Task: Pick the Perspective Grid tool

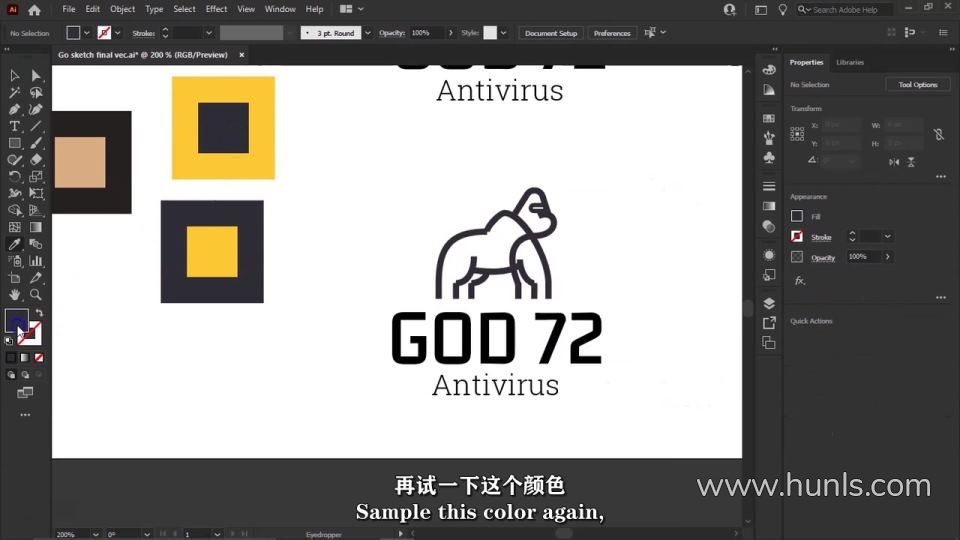Action: click(36, 210)
